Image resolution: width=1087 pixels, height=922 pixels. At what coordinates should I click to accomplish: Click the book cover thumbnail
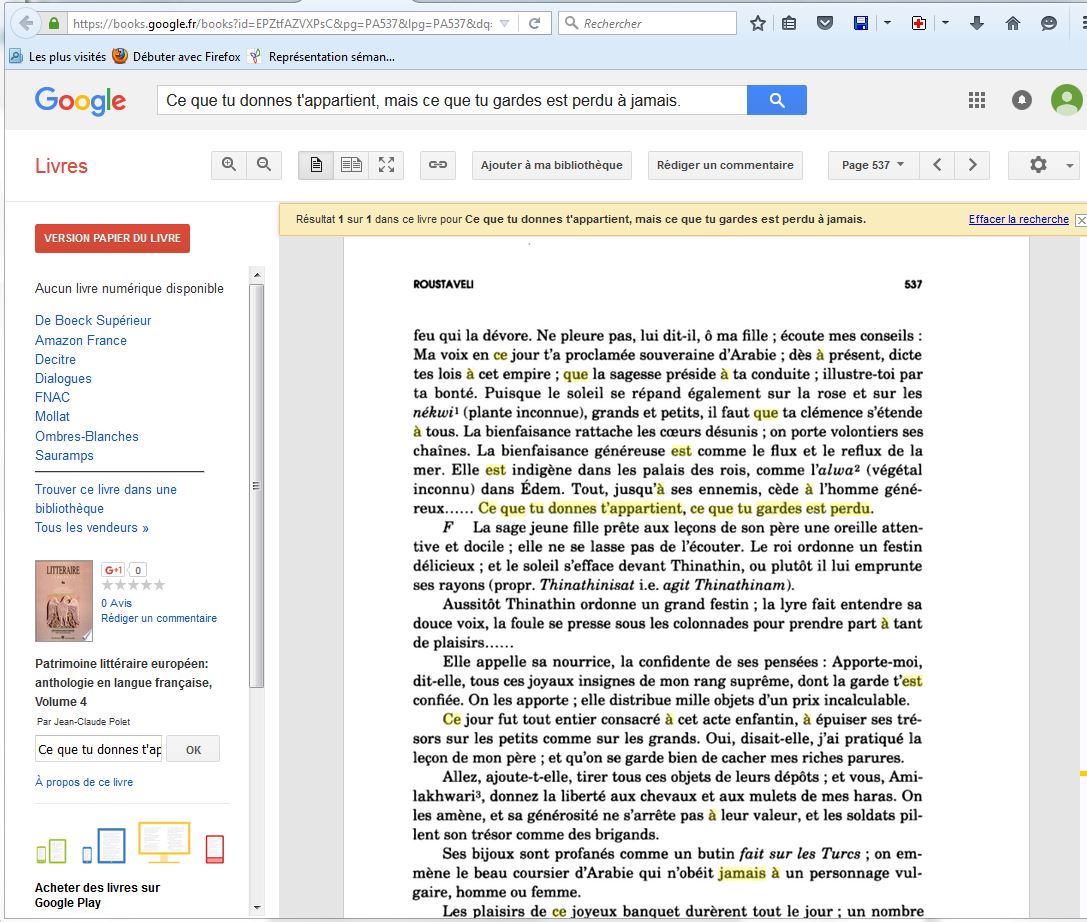(64, 600)
